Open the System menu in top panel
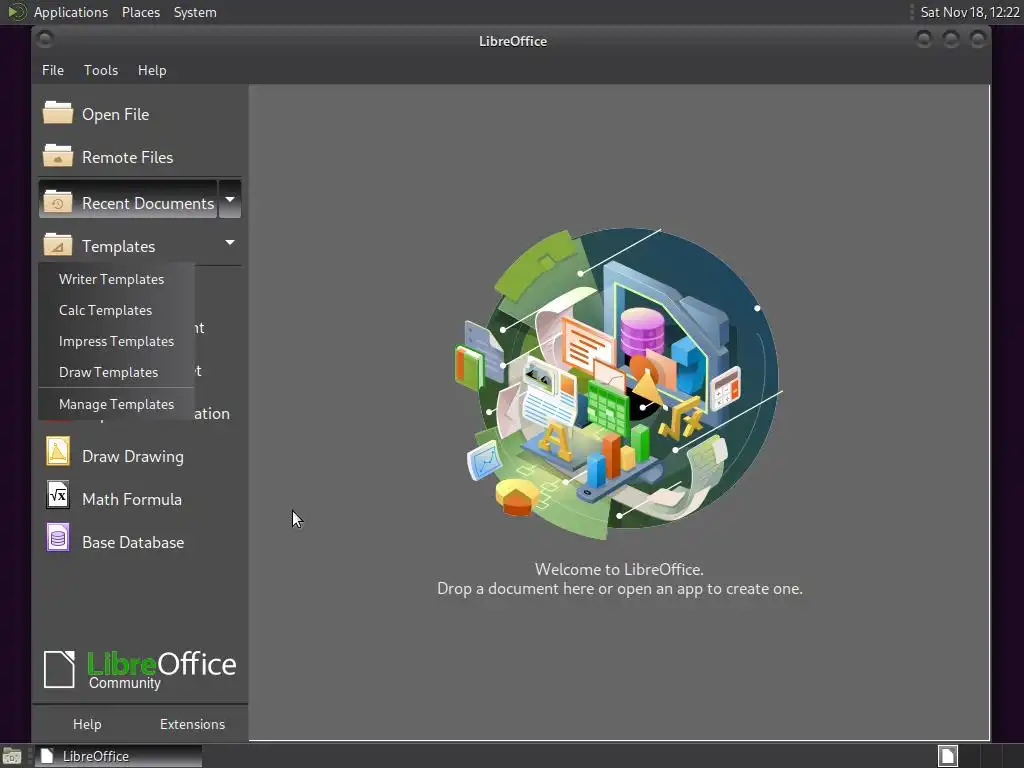 pyautogui.click(x=195, y=12)
